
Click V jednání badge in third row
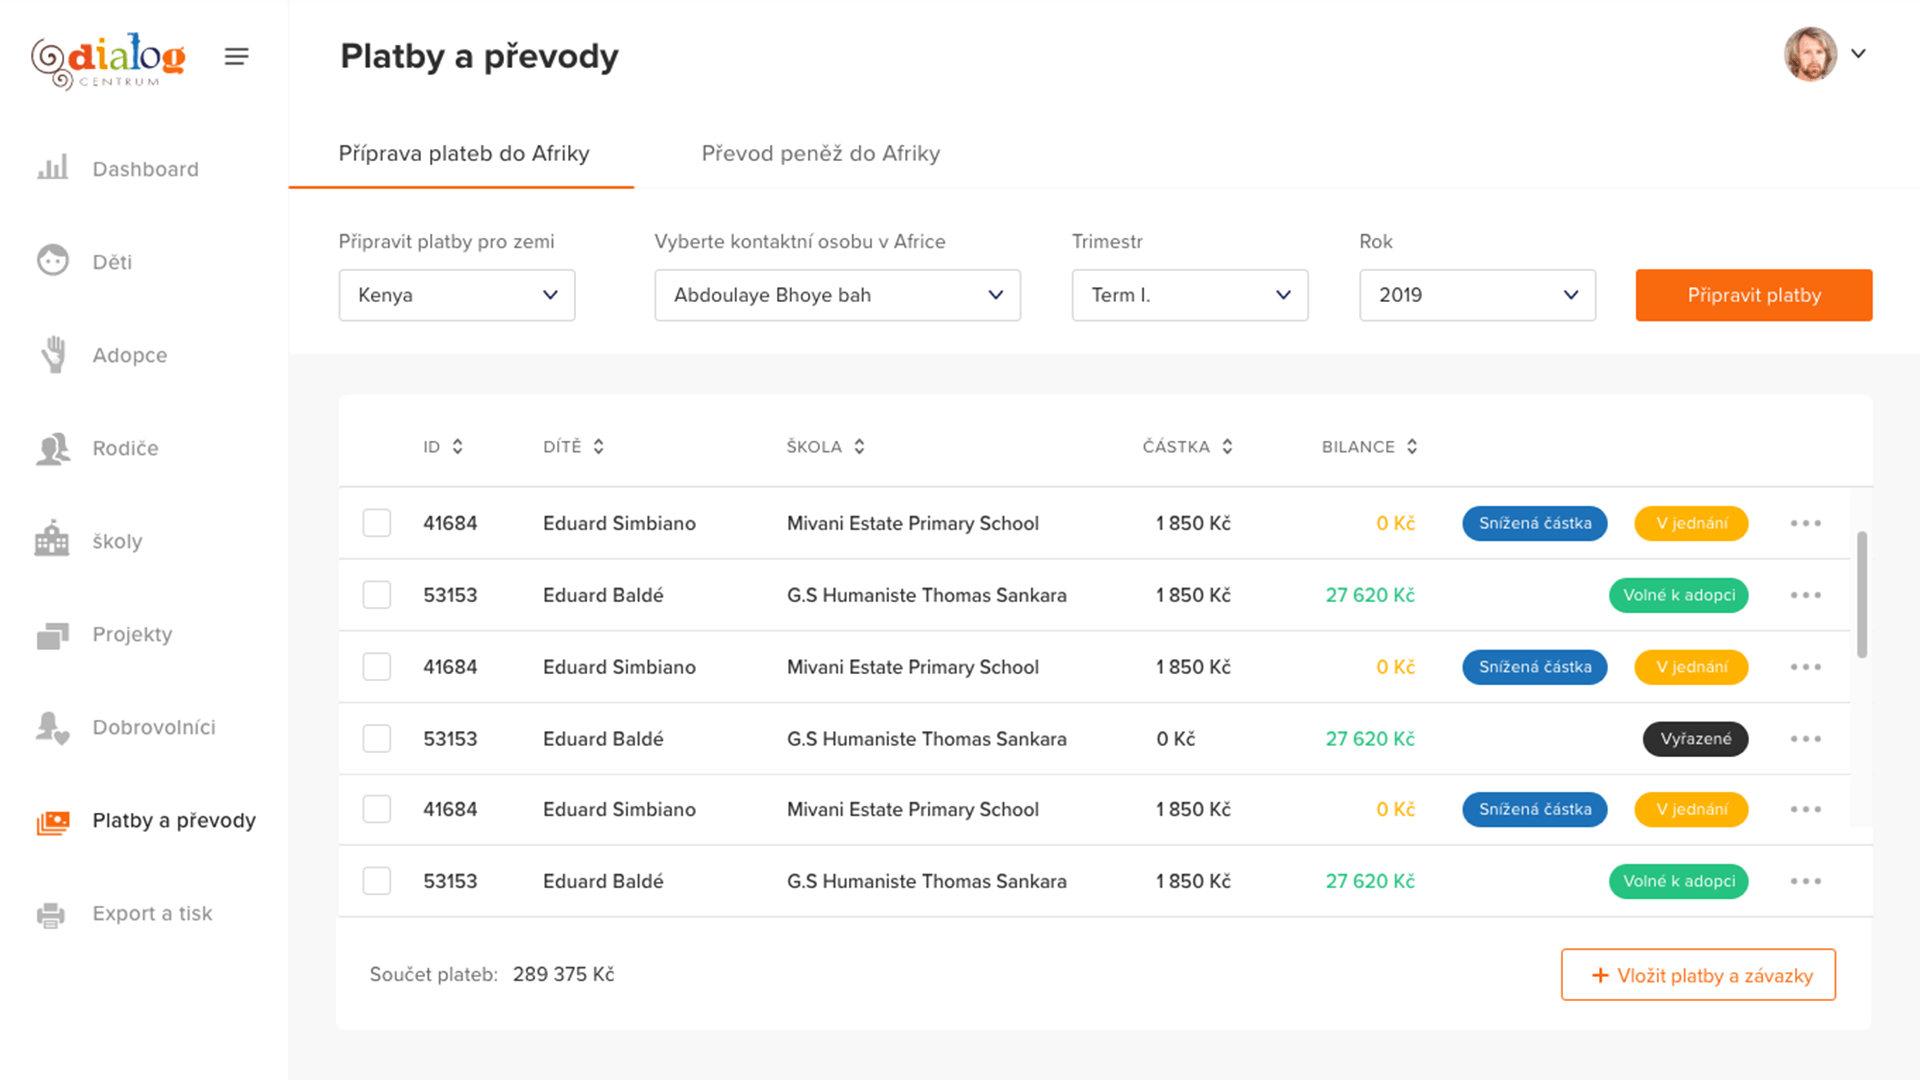pos(1691,667)
